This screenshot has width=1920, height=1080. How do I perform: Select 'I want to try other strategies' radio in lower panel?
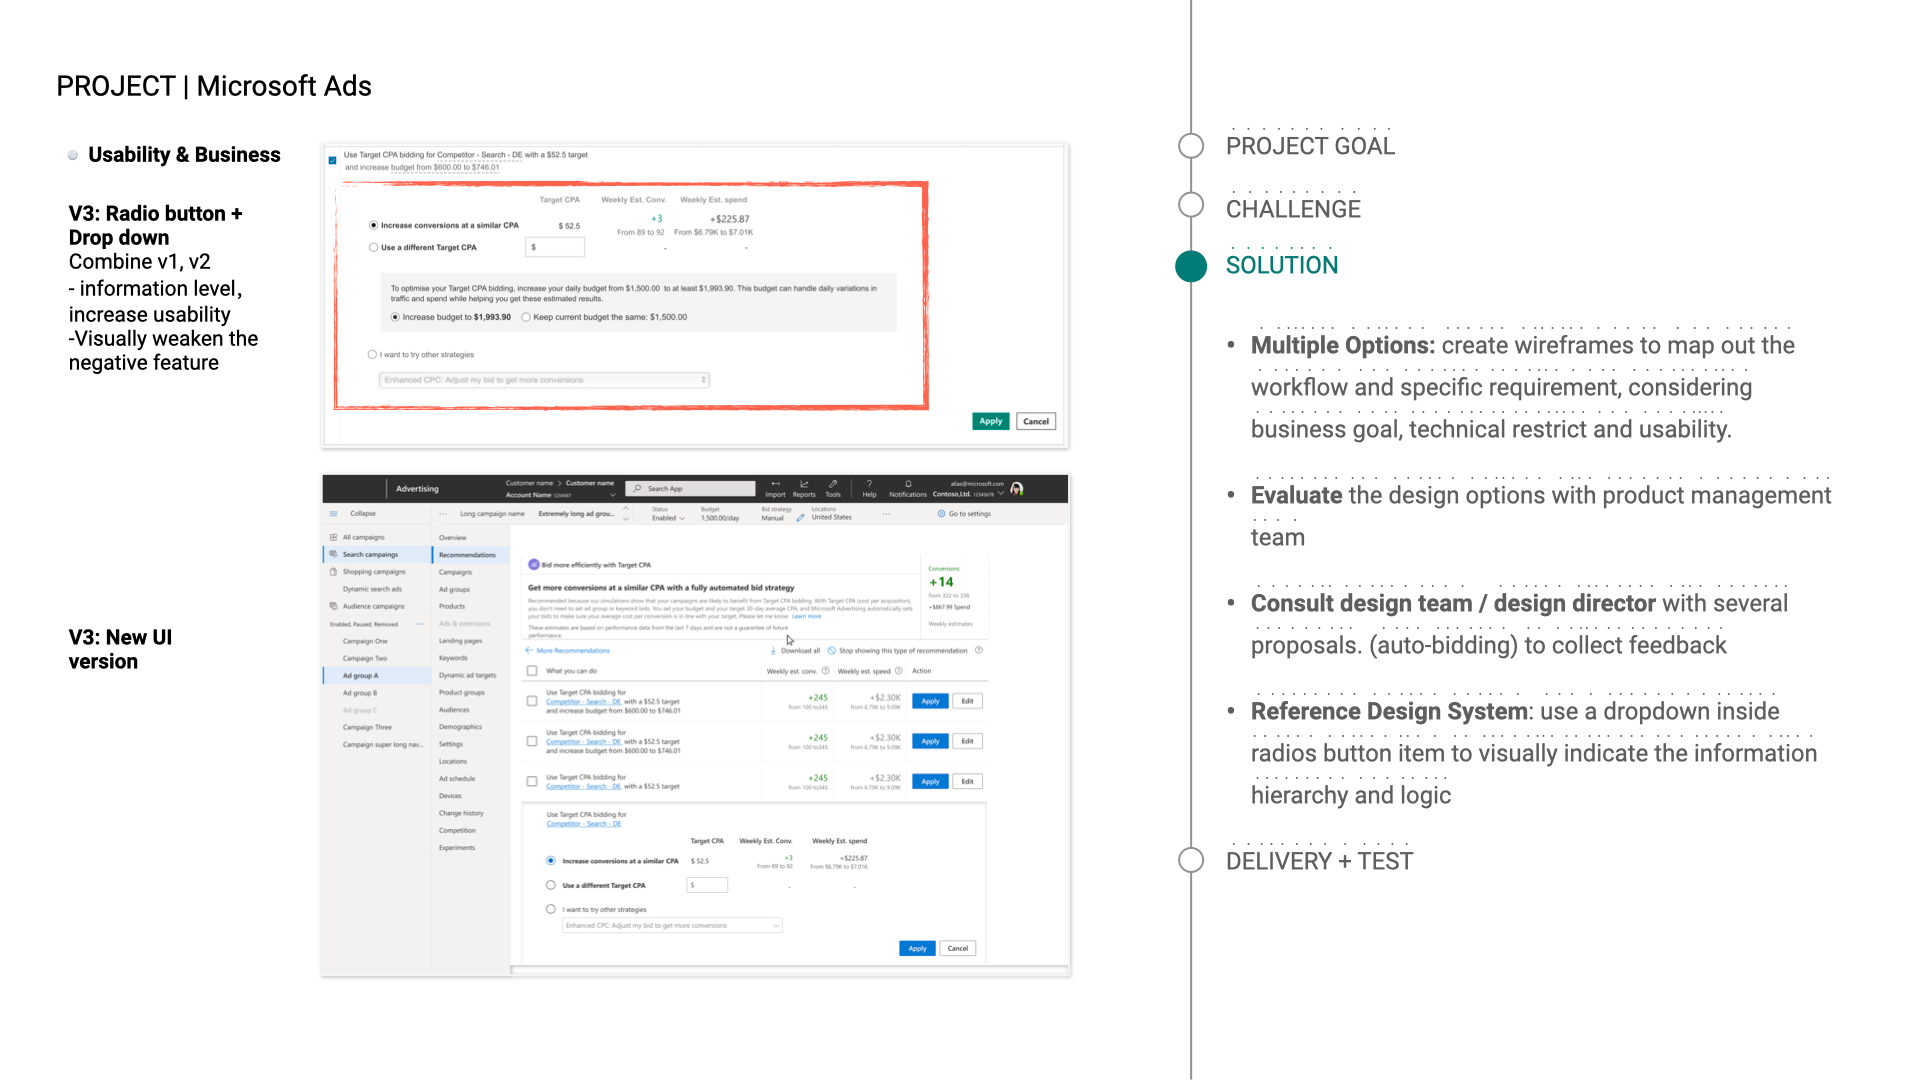(x=551, y=909)
